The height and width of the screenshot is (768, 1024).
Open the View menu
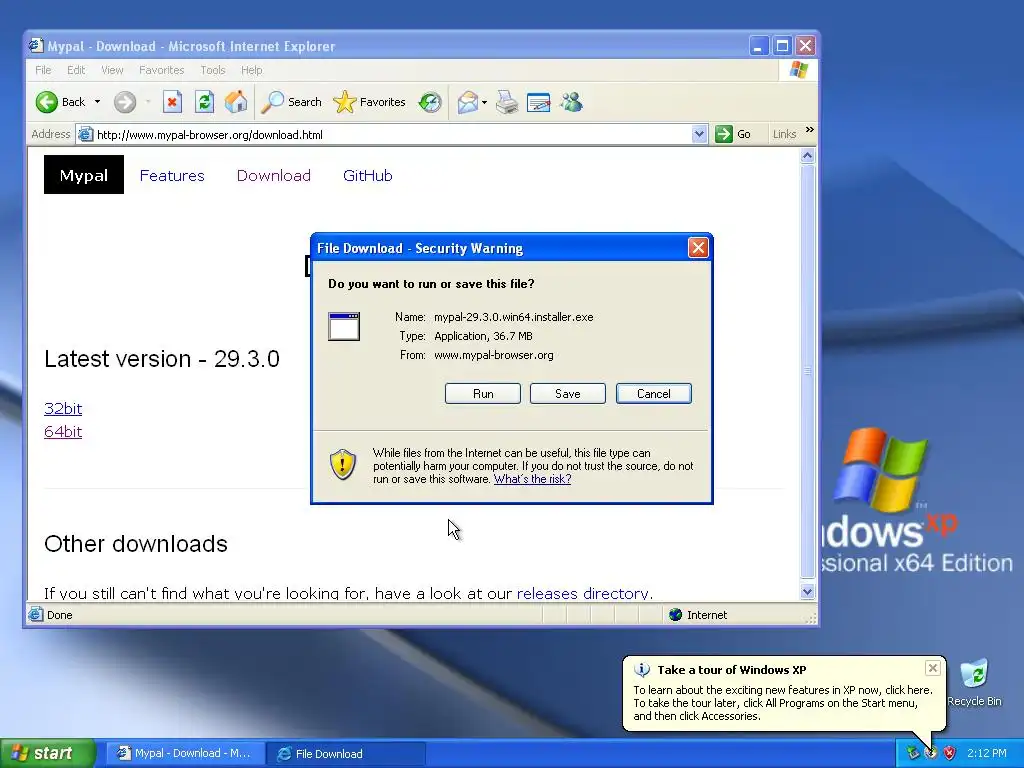coord(112,70)
